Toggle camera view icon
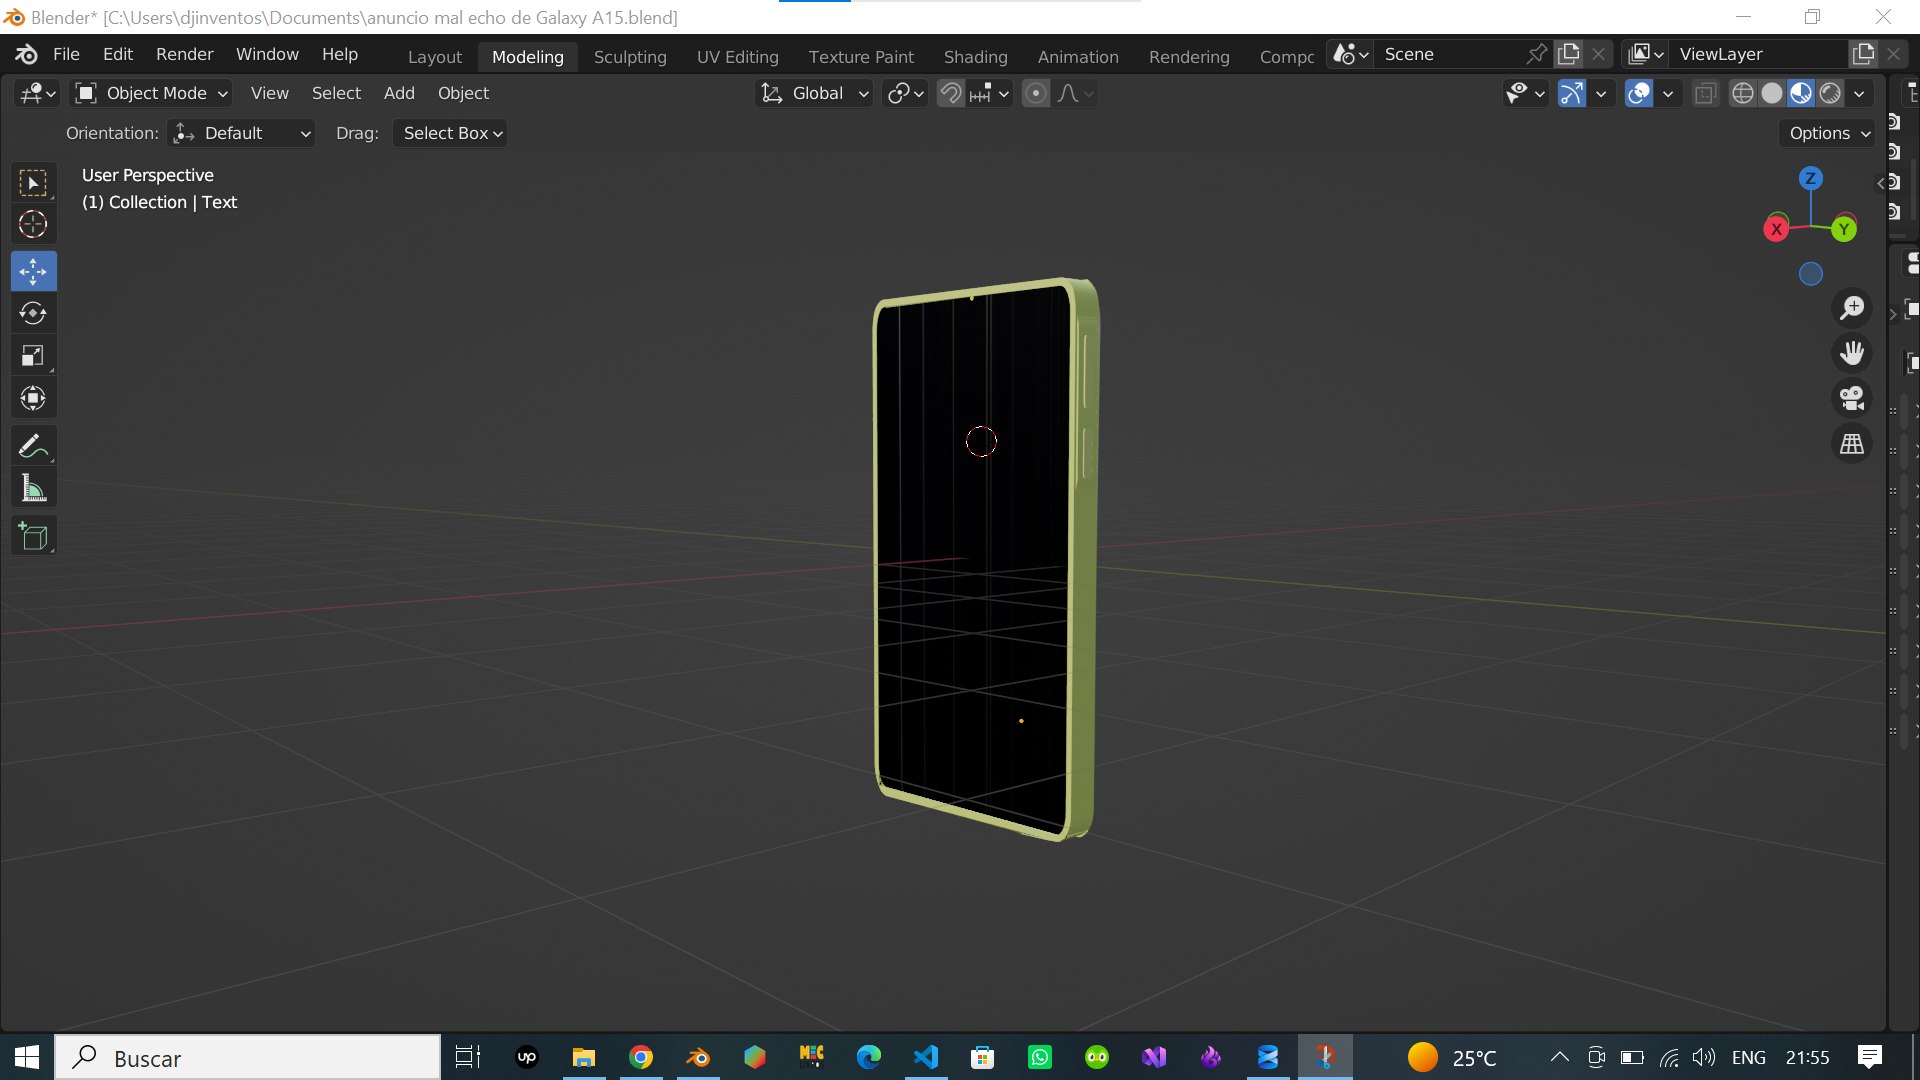The width and height of the screenshot is (1920, 1080). (1852, 398)
